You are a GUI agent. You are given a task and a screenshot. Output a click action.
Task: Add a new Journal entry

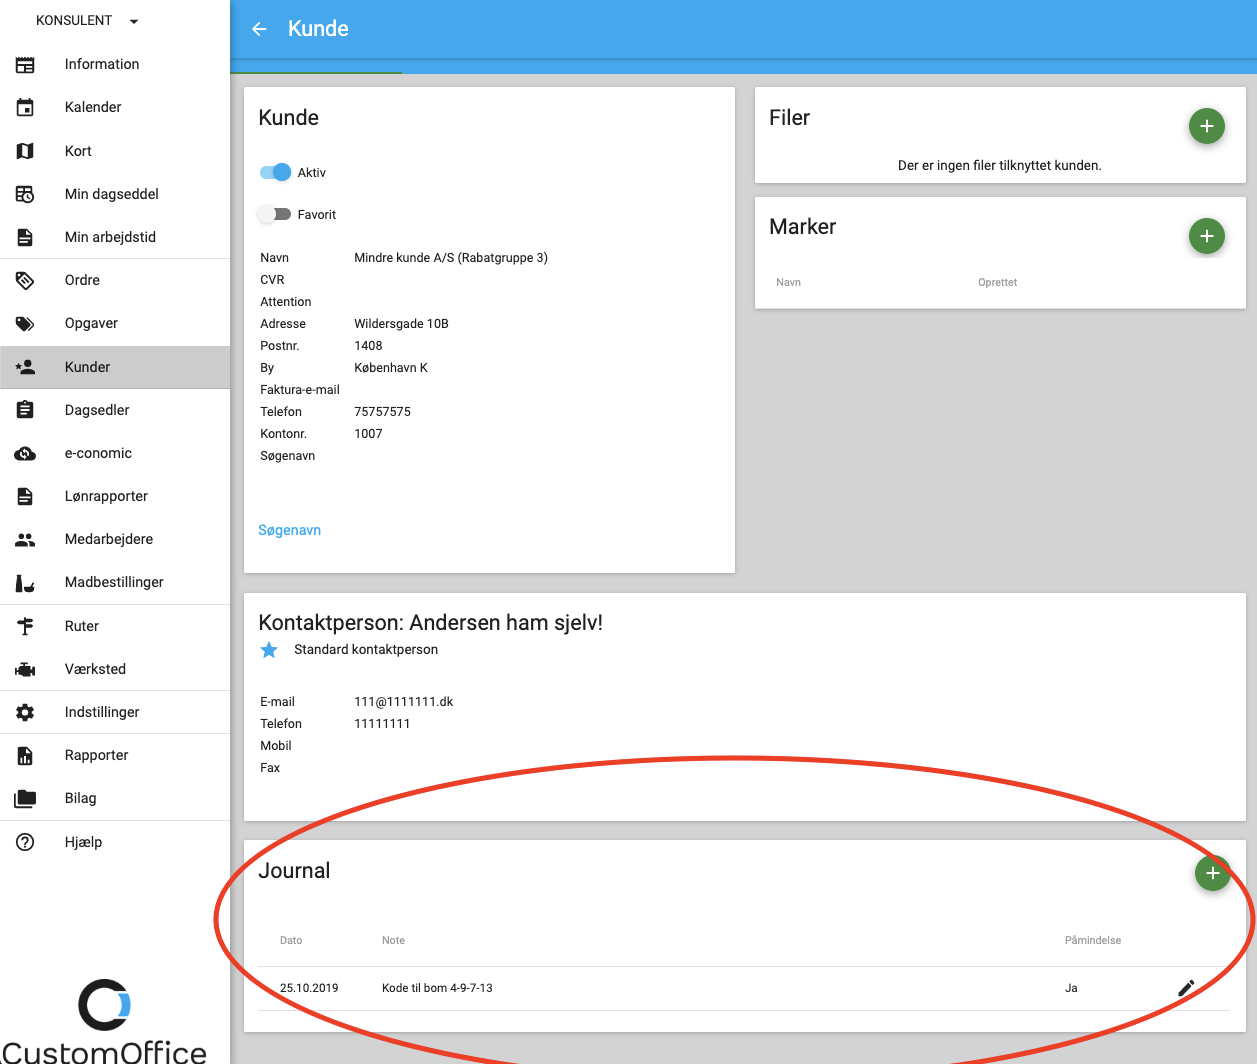[x=1212, y=873]
